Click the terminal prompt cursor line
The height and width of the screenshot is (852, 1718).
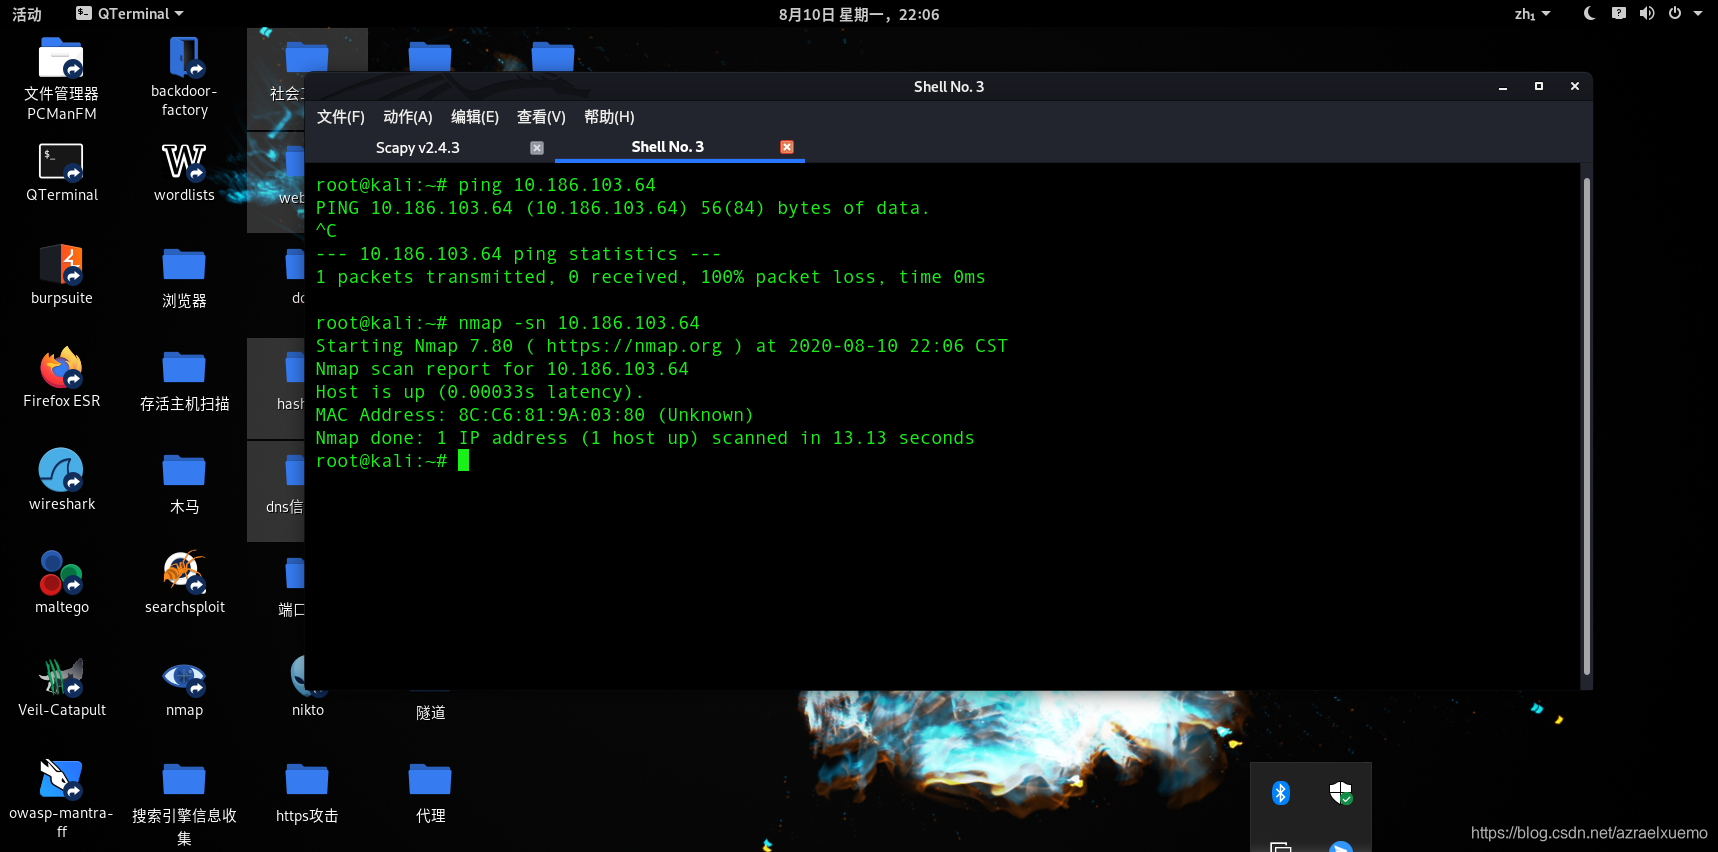[392, 461]
